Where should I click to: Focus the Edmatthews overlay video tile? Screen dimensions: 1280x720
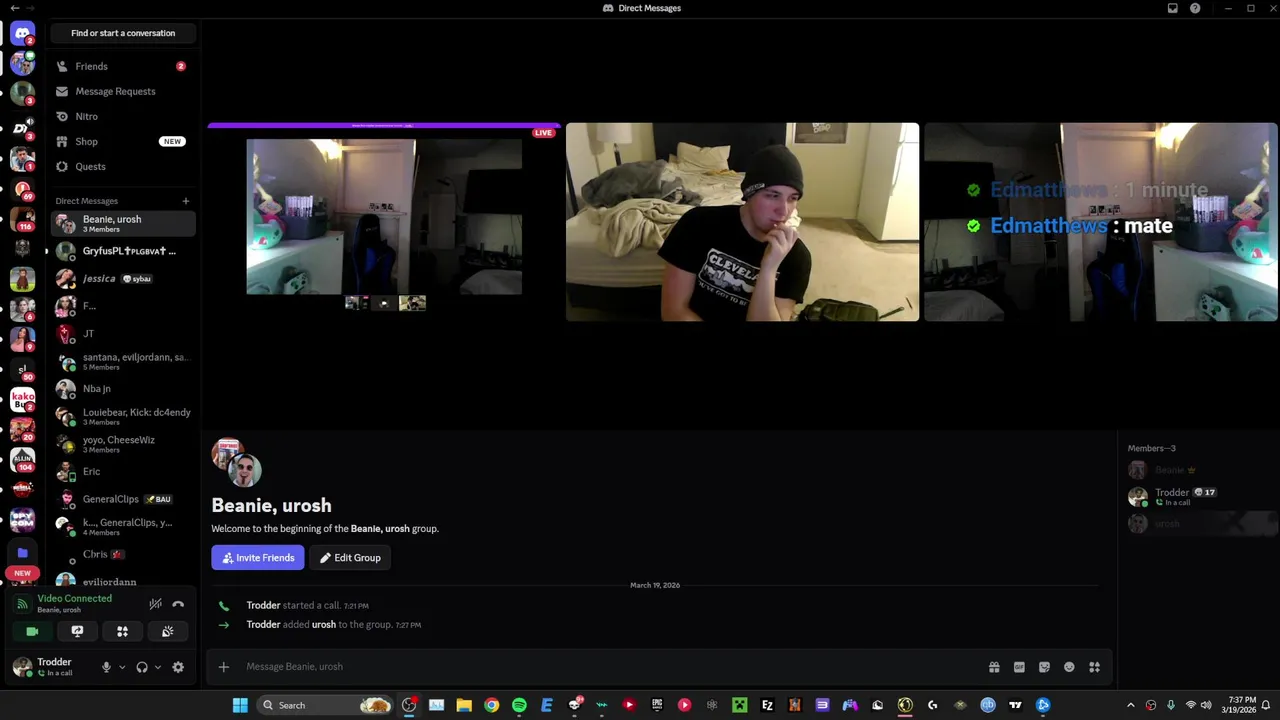[1101, 222]
